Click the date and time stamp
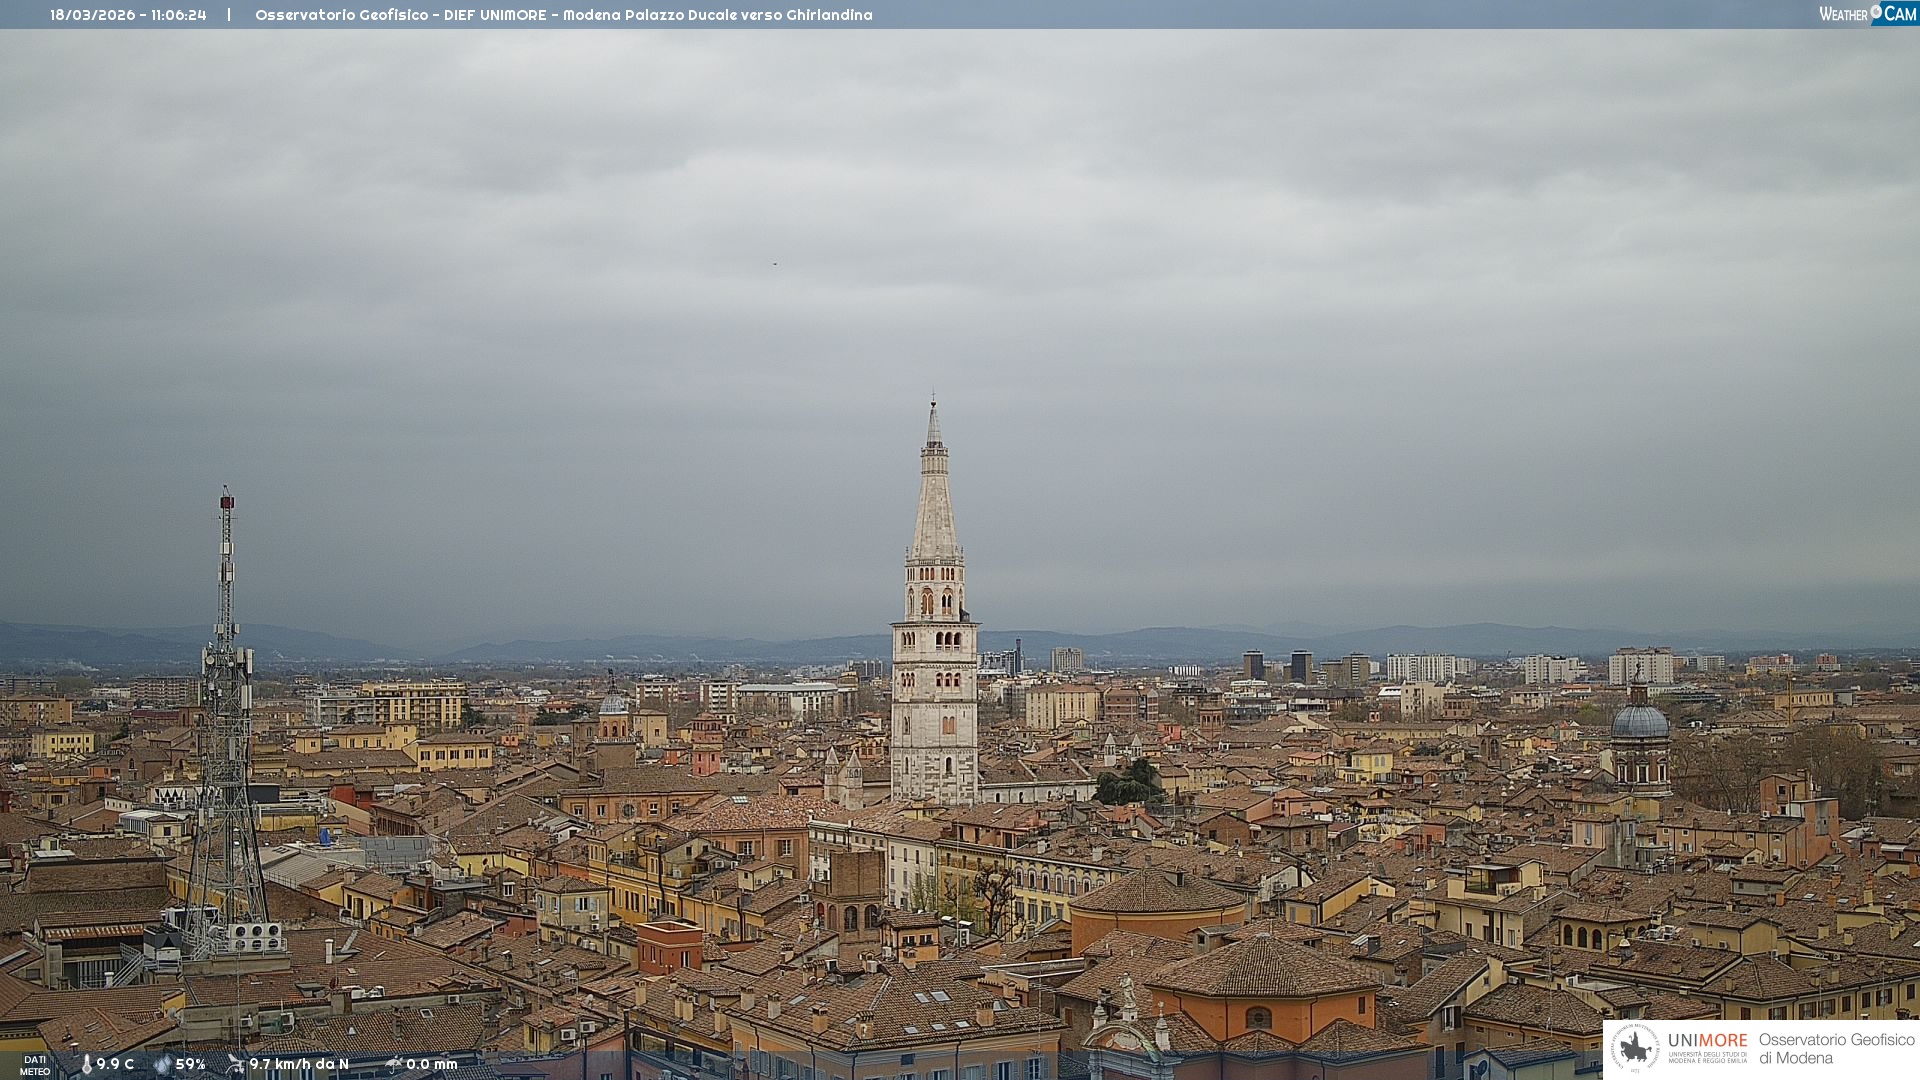The width and height of the screenshot is (1920, 1080). point(128,15)
